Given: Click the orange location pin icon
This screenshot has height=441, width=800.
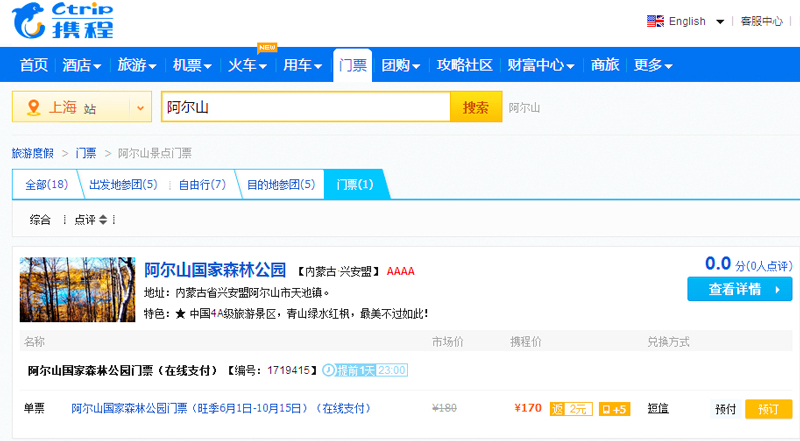Looking at the screenshot, I should pos(34,107).
